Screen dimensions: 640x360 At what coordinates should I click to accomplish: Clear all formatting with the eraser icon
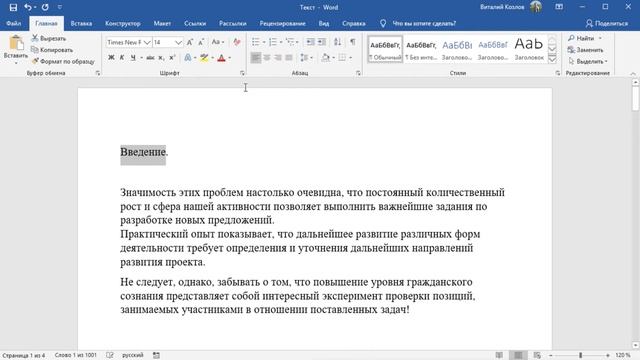[237, 42]
